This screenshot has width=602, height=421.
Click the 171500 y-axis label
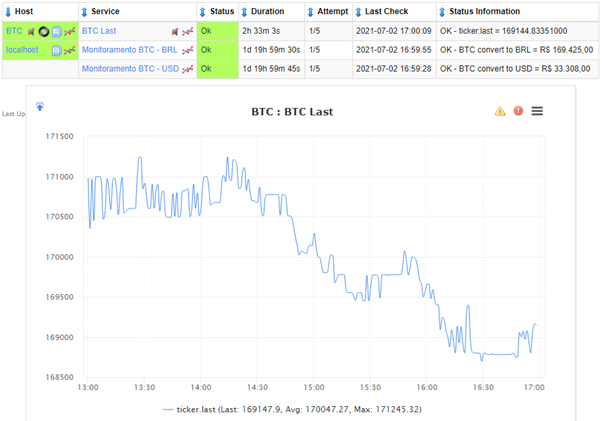[60, 136]
